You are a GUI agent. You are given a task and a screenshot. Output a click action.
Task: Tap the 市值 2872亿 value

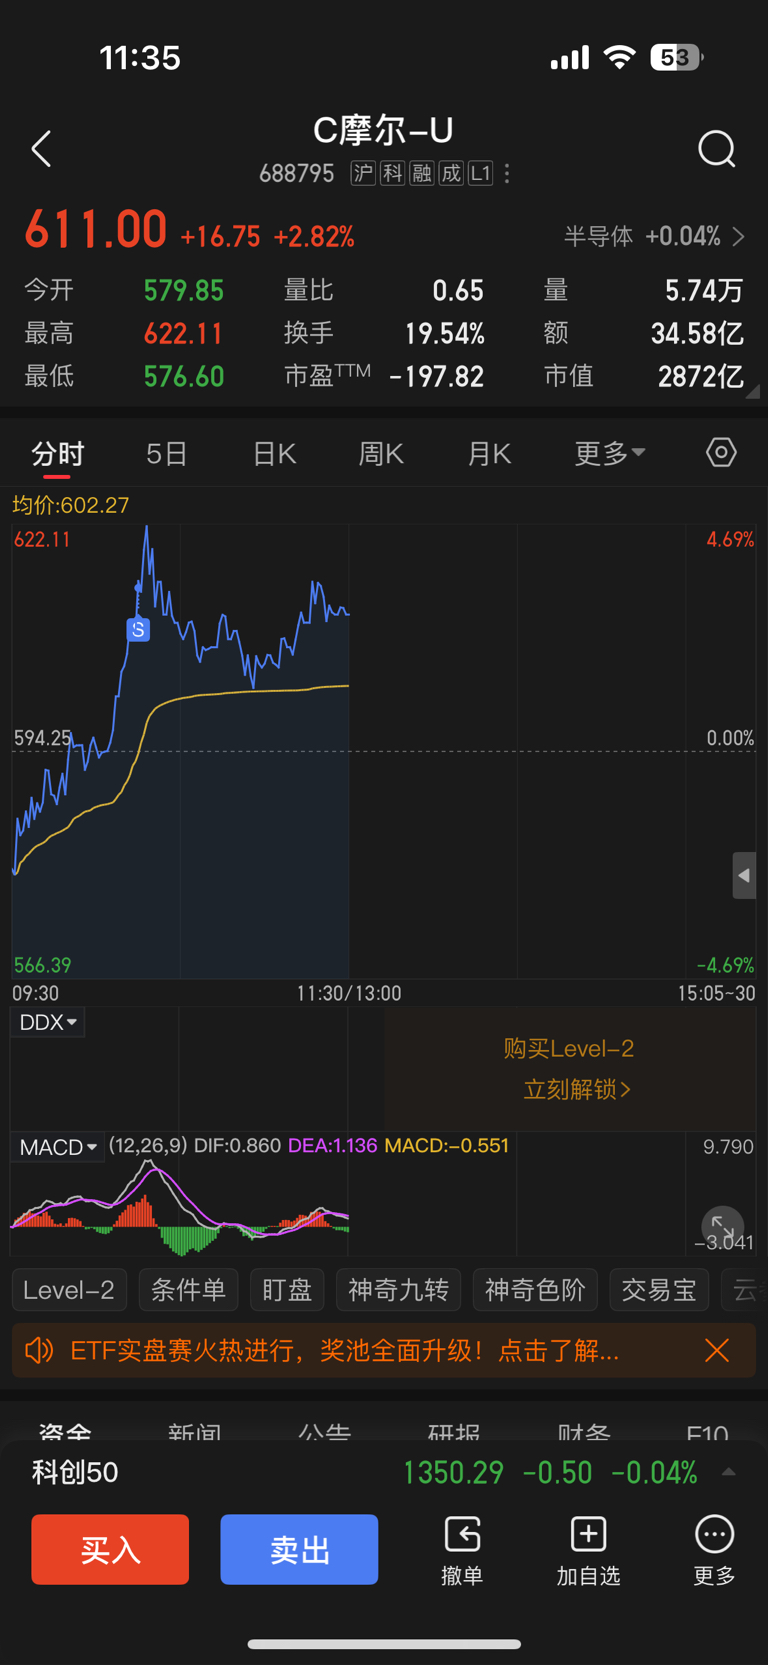coord(701,376)
